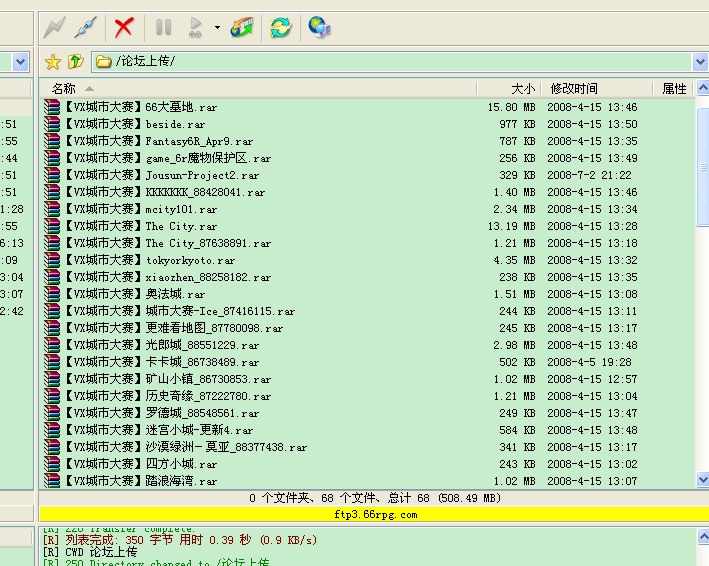Expand the left pane path dropdown arrow

(20, 61)
